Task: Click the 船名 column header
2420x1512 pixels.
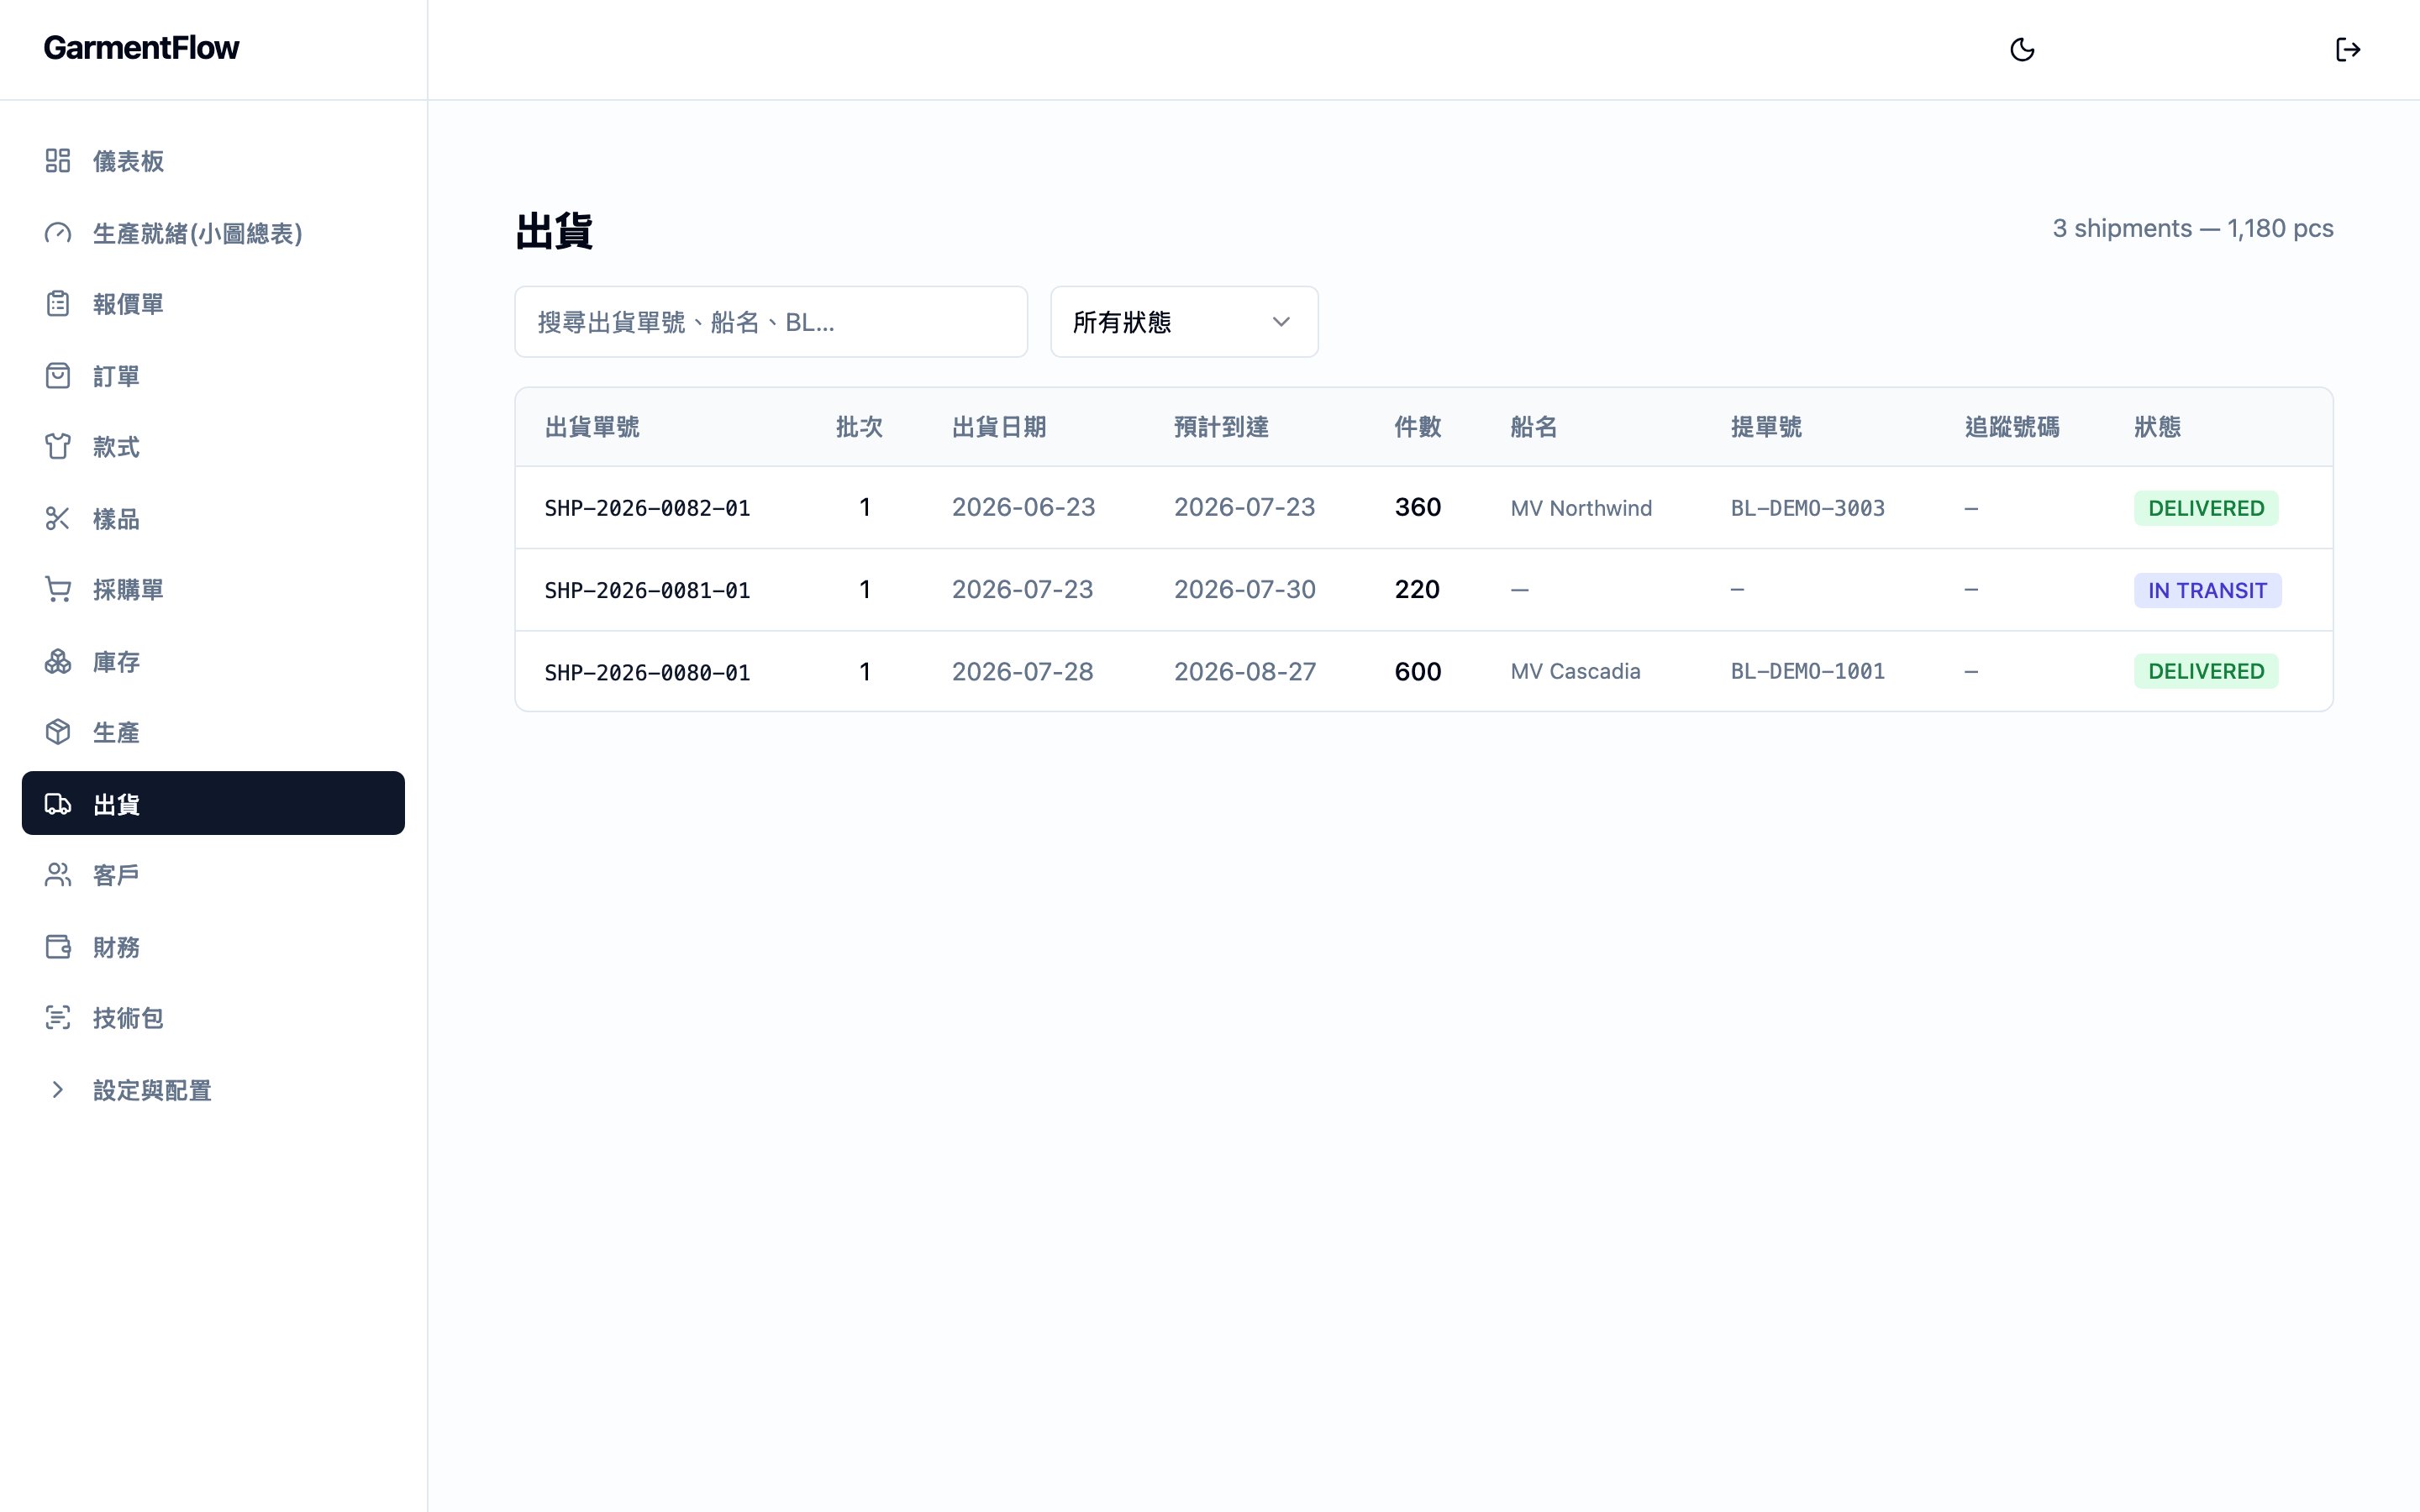Action: 1534,427
